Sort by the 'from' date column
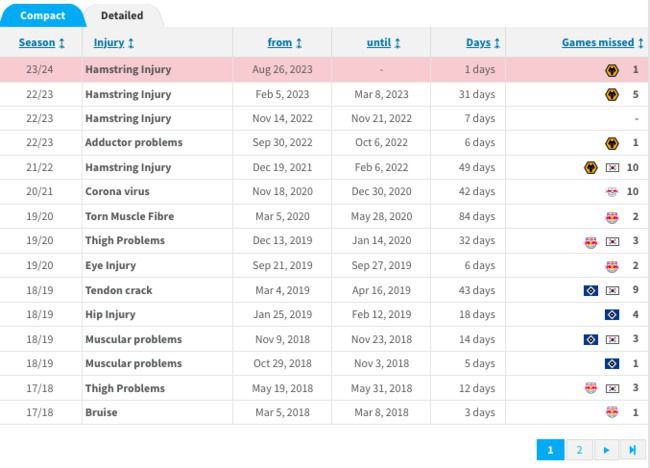The image size is (650, 468). [x=285, y=43]
